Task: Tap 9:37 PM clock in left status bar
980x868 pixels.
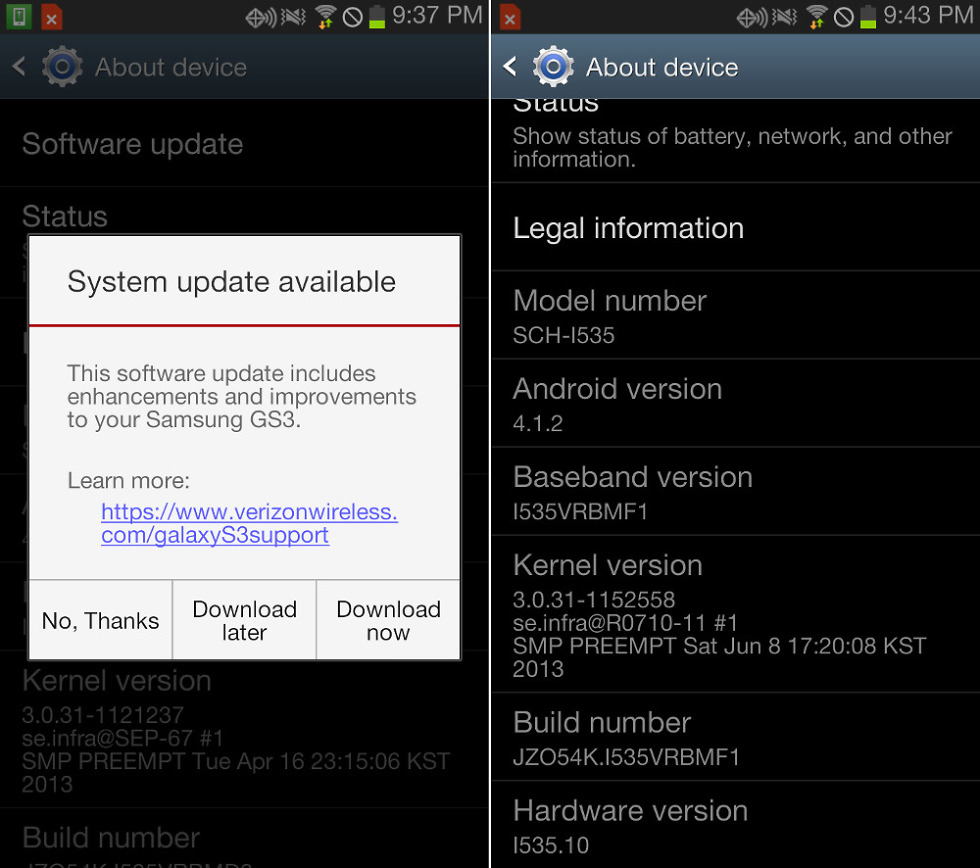Action: point(437,16)
